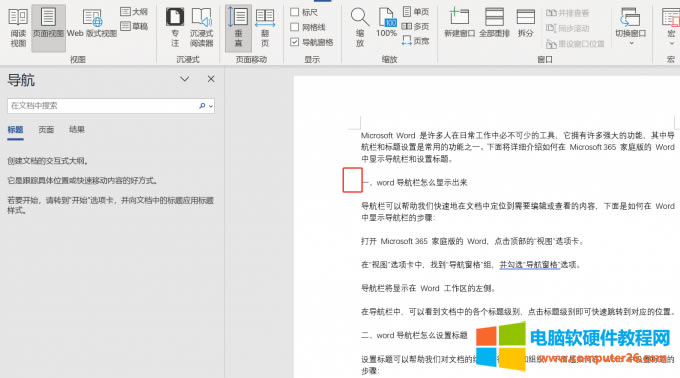Open the Macros (宏) button

[671, 27]
